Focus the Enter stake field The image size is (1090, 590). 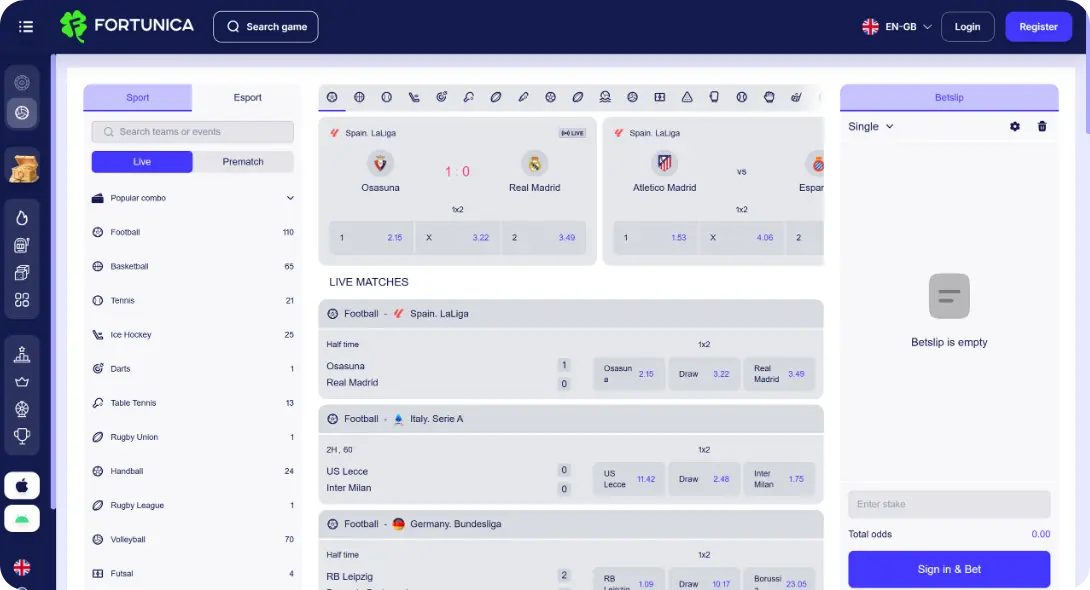(949, 504)
